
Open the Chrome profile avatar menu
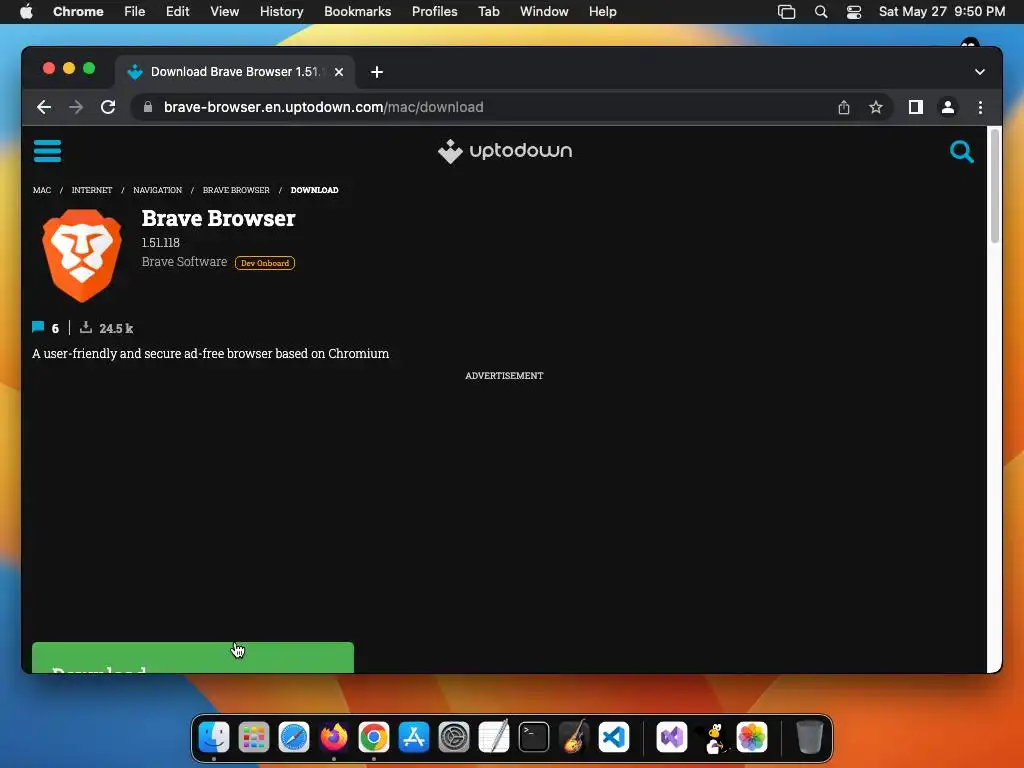(x=948, y=107)
